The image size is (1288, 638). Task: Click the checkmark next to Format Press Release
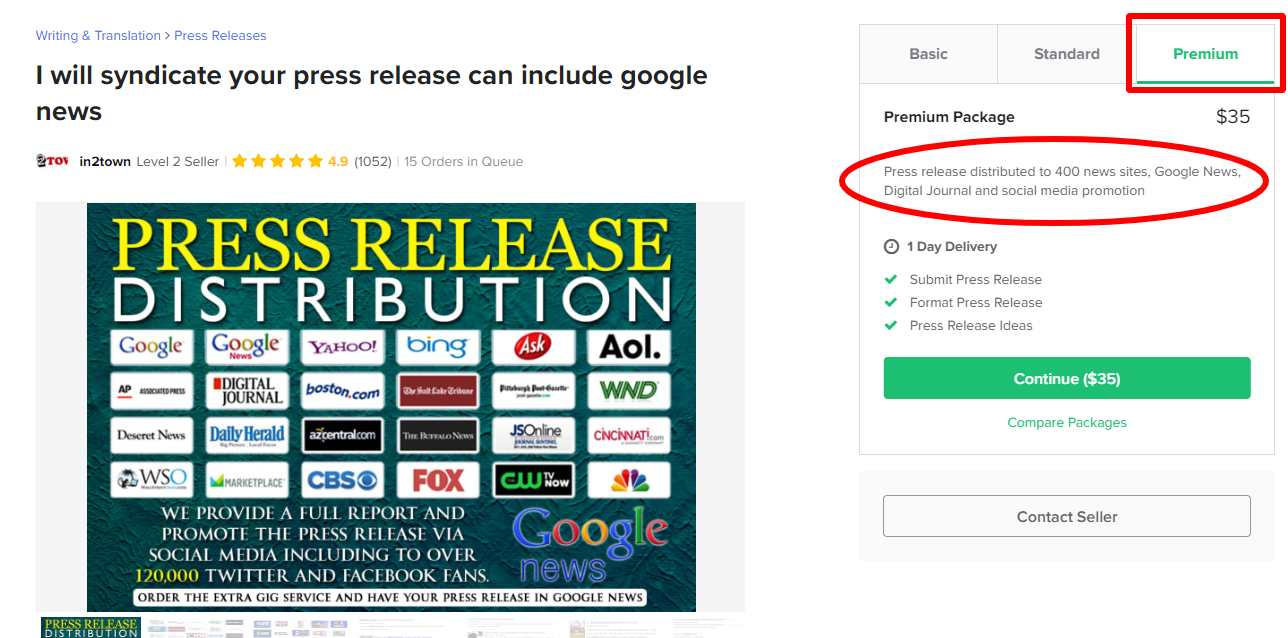(891, 303)
